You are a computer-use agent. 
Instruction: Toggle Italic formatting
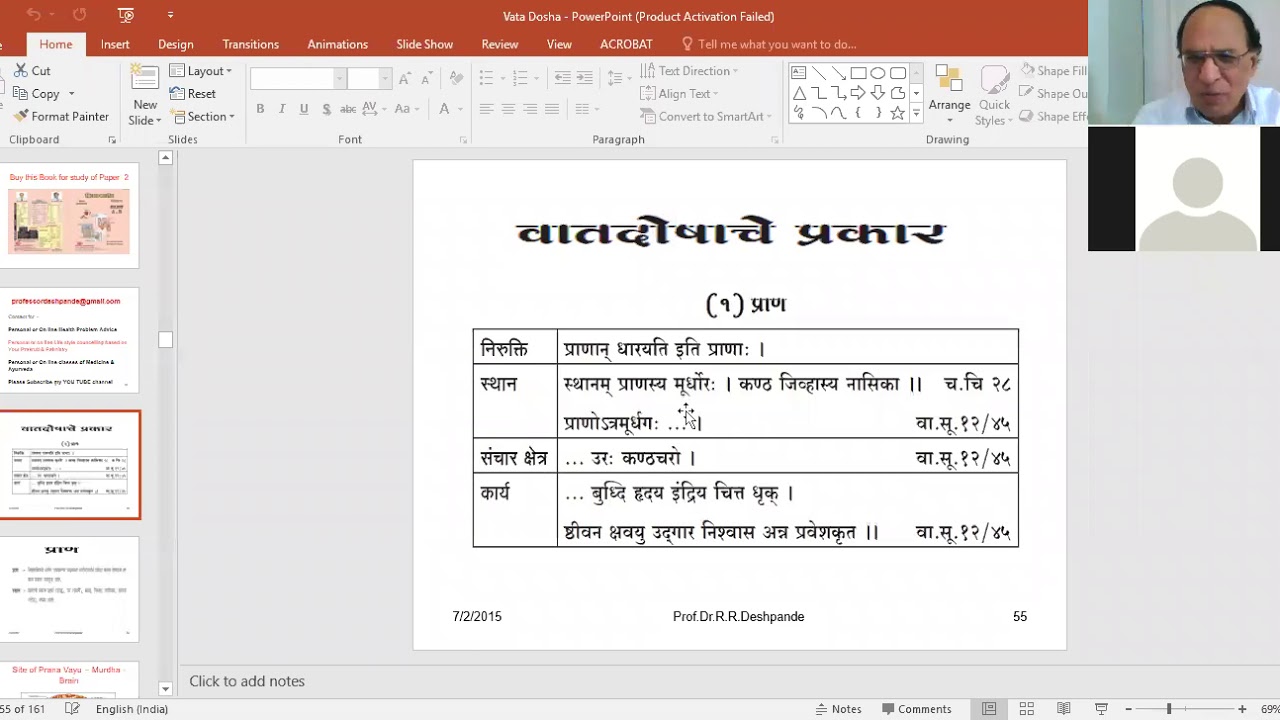(x=282, y=109)
